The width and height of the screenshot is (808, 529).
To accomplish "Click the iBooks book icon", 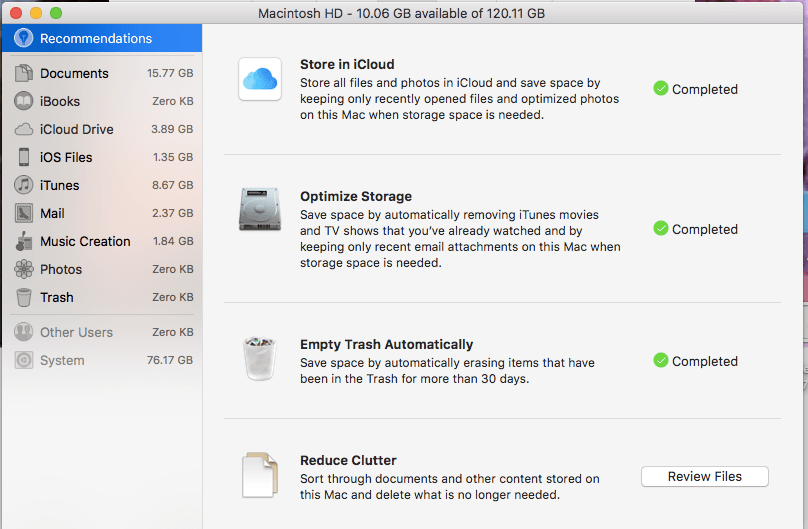I will (x=24, y=101).
